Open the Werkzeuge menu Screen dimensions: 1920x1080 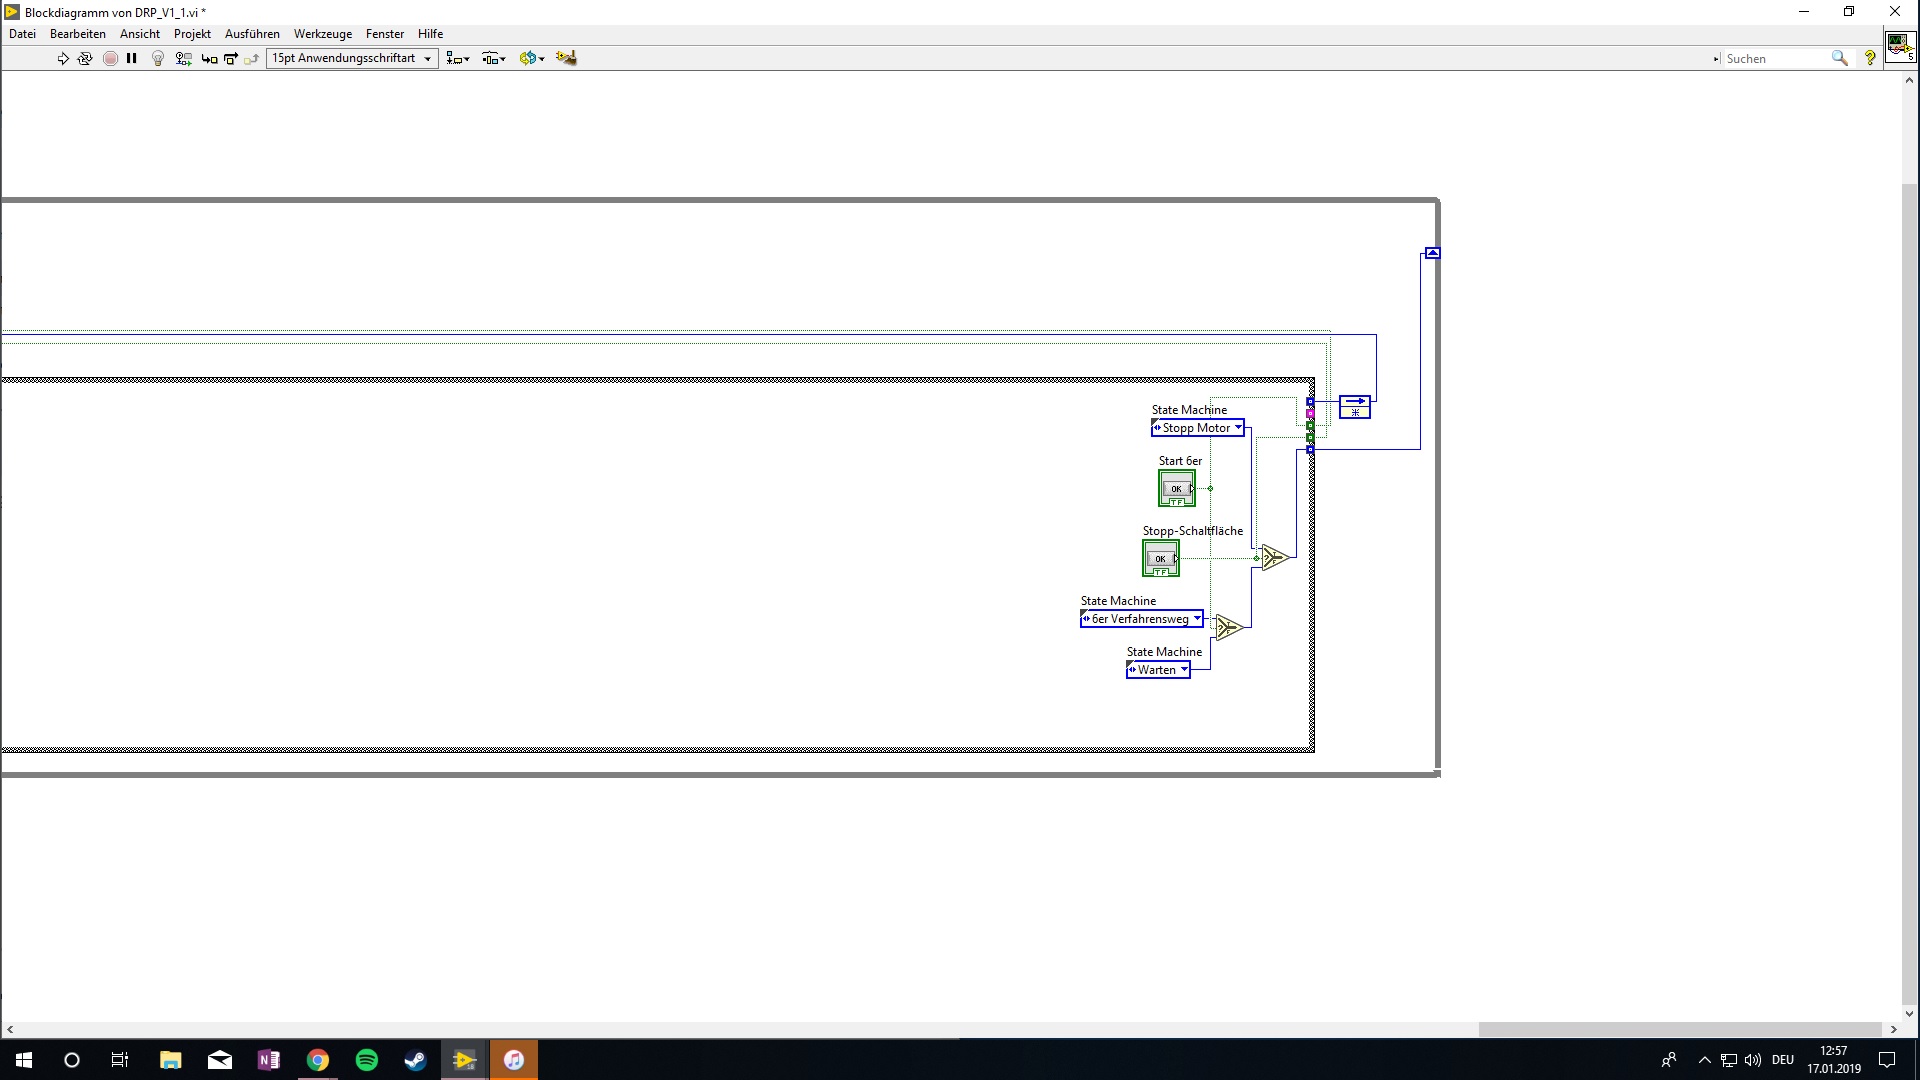click(x=322, y=34)
